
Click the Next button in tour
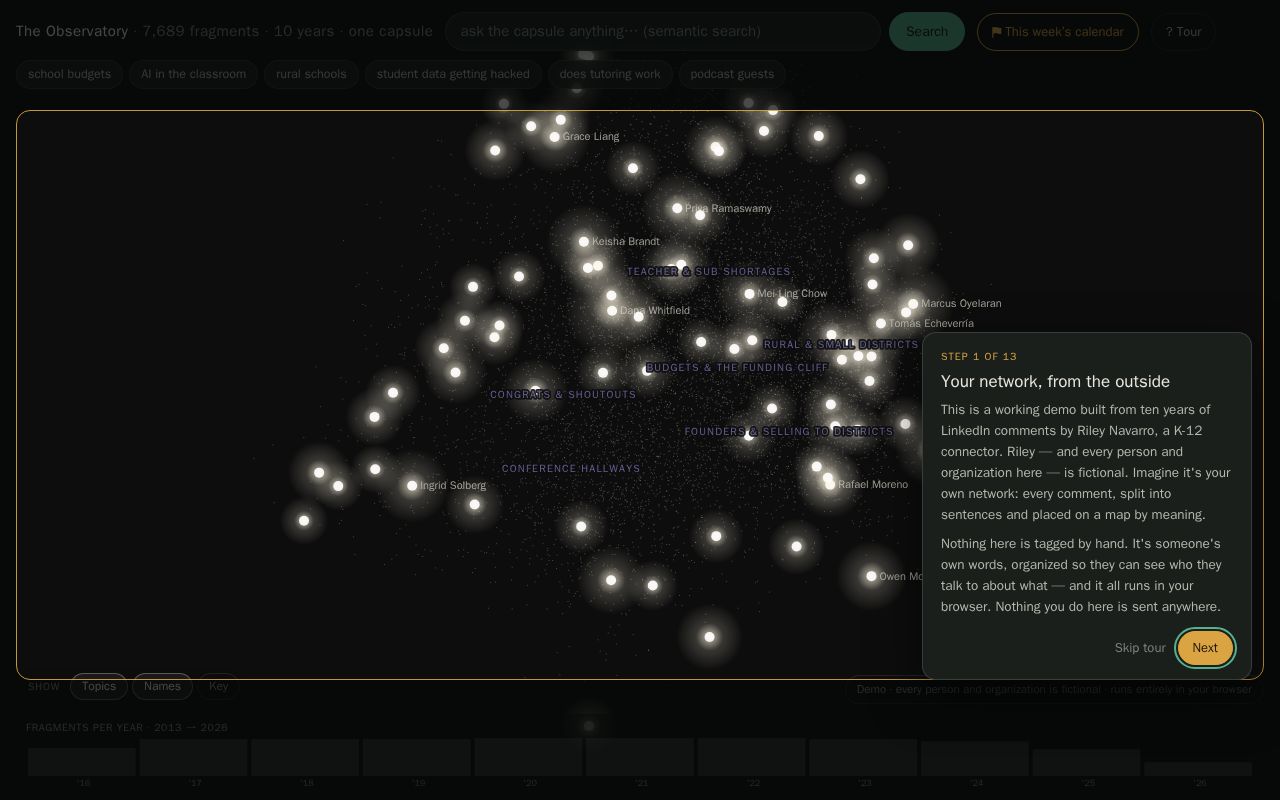(x=1205, y=648)
